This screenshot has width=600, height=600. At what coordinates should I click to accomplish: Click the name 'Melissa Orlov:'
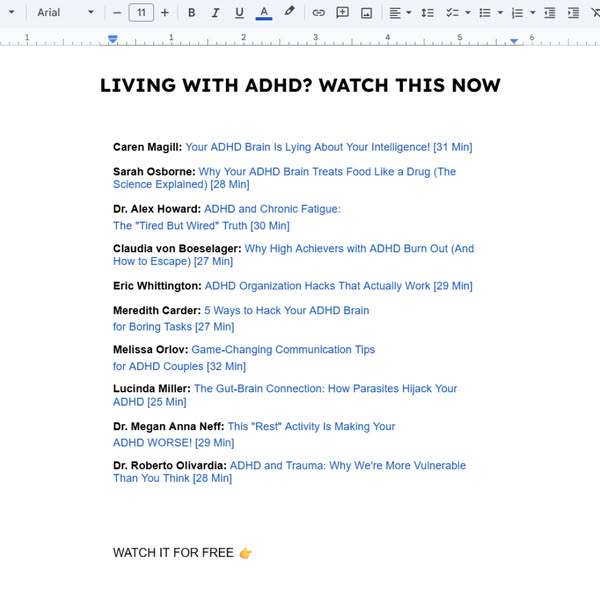click(x=150, y=349)
